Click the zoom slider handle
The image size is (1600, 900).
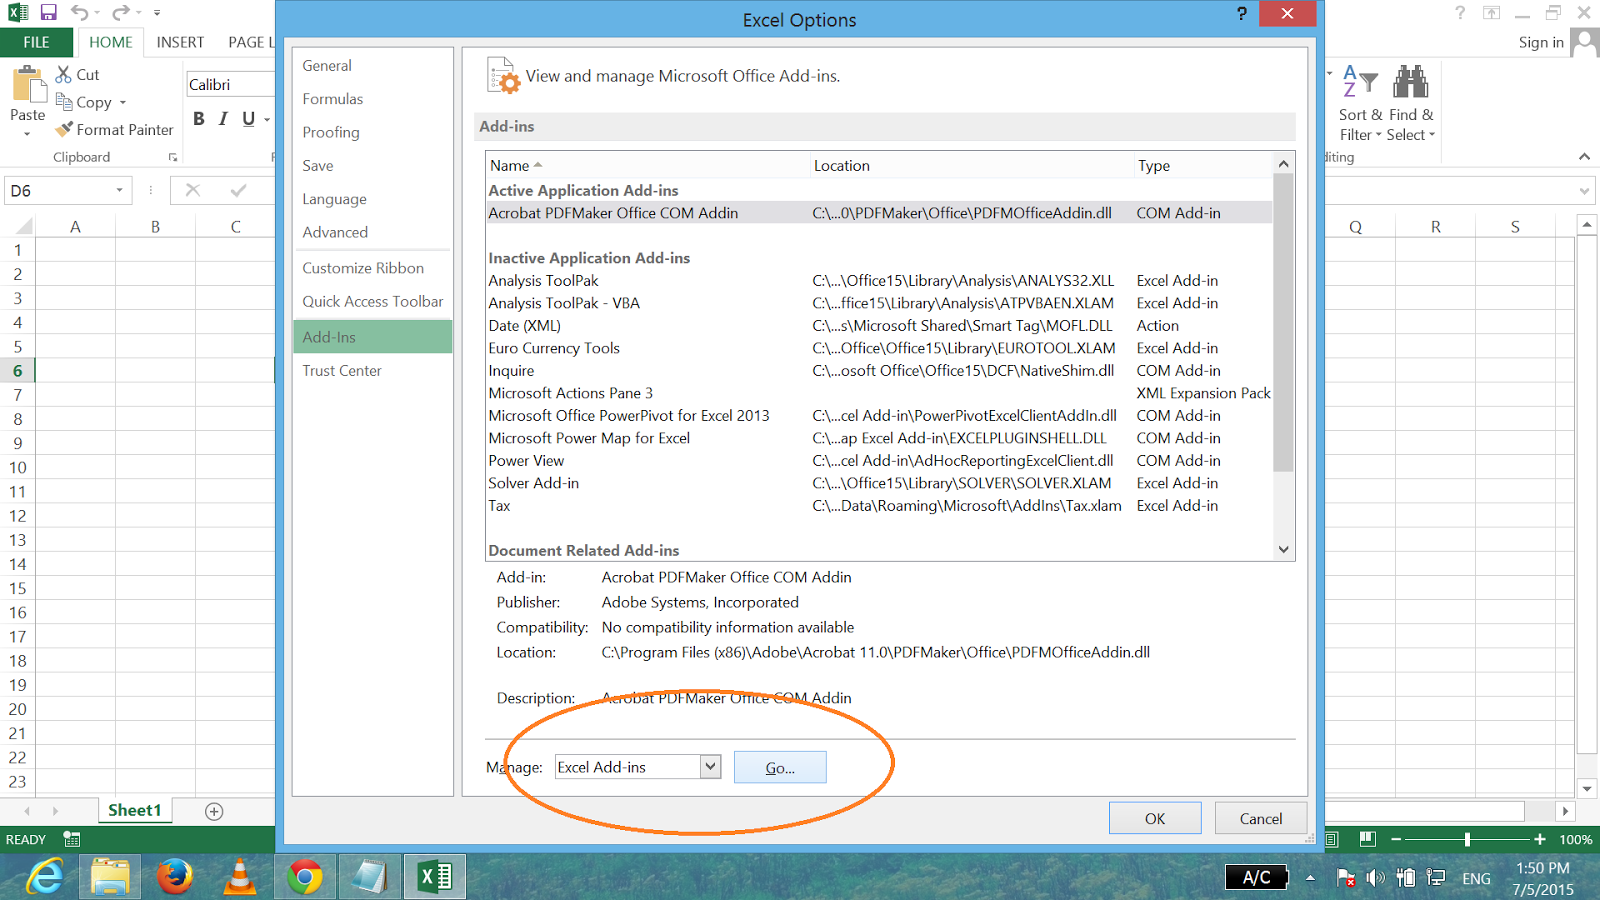coord(1467,840)
